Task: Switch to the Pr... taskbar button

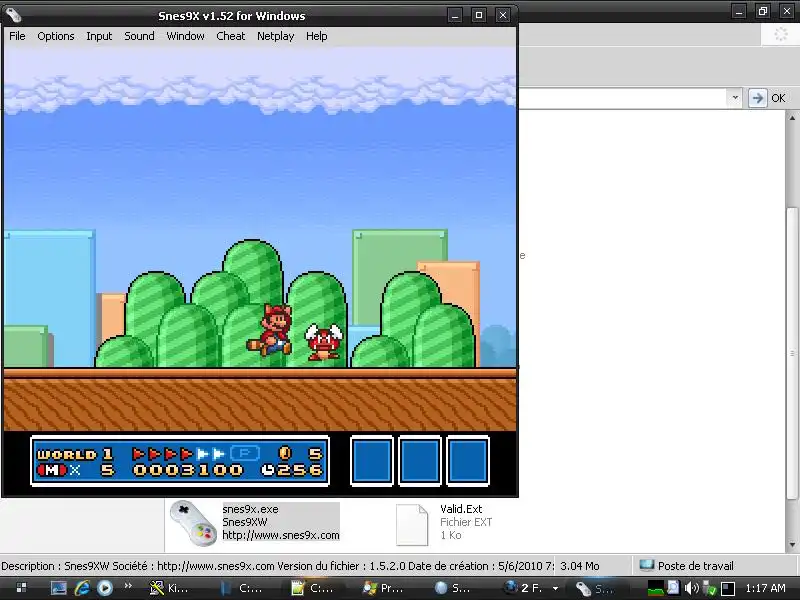Action: pos(384,588)
